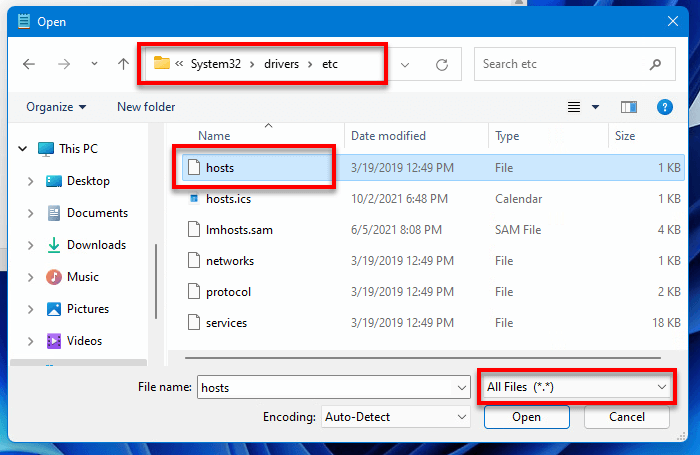Select the services file
700x455 pixels.
click(x=433, y=323)
